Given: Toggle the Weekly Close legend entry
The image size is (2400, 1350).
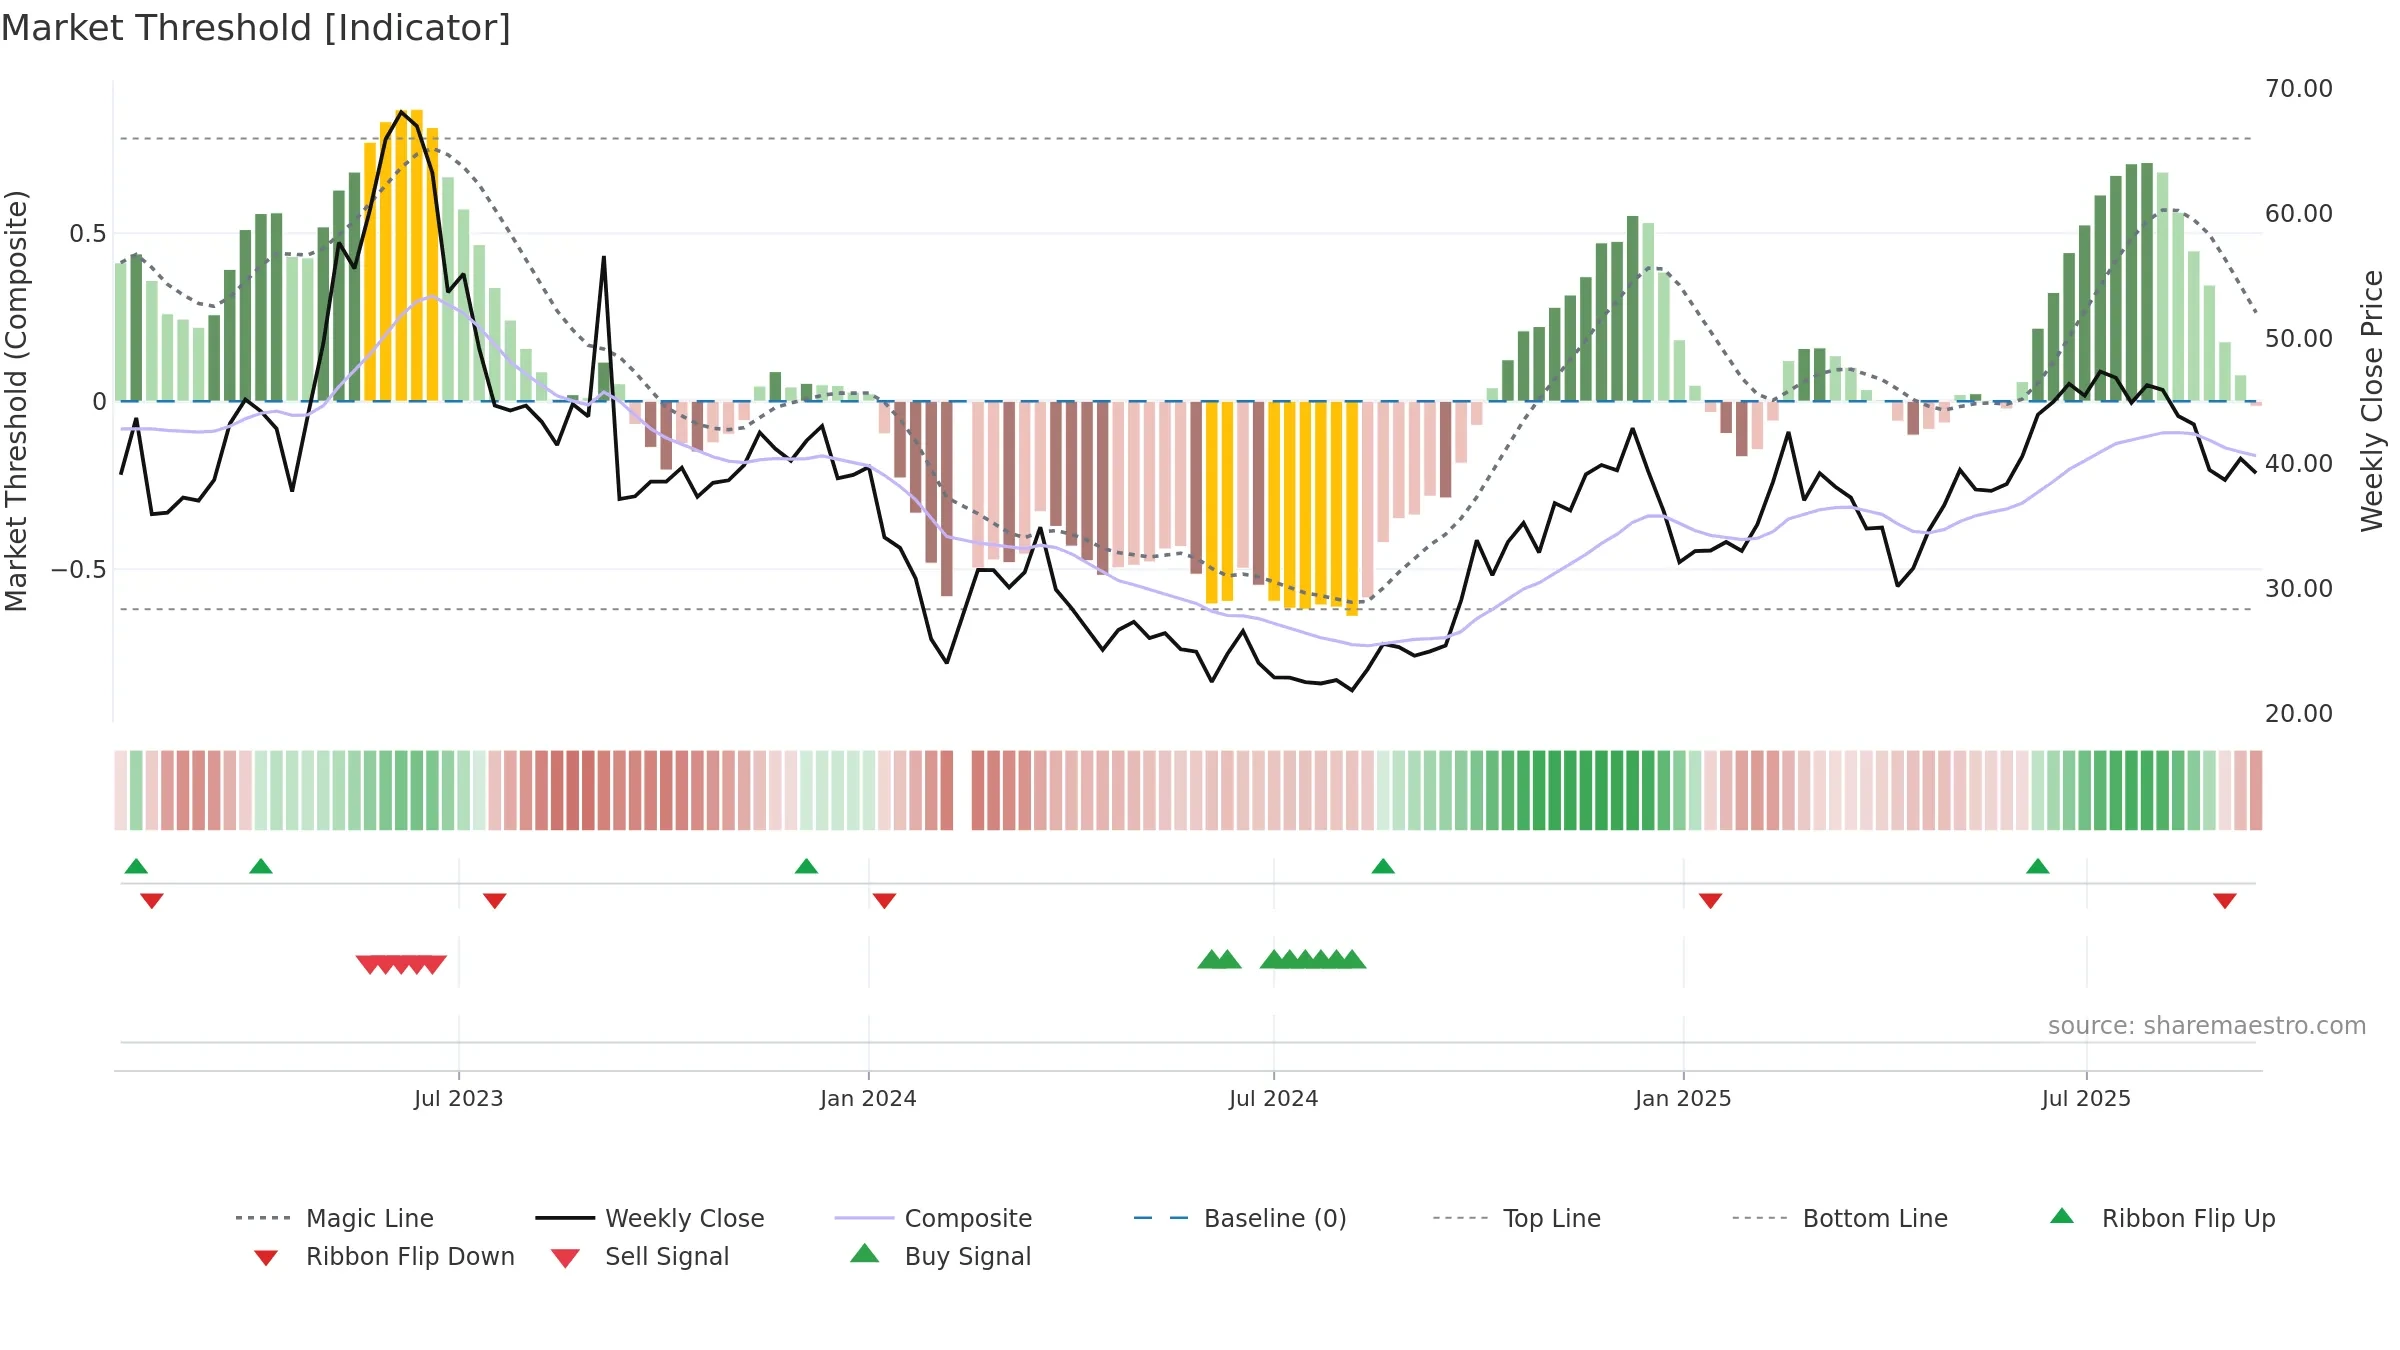Looking at the screenshot, I should pyautogui.click(x=649, y=1218).
